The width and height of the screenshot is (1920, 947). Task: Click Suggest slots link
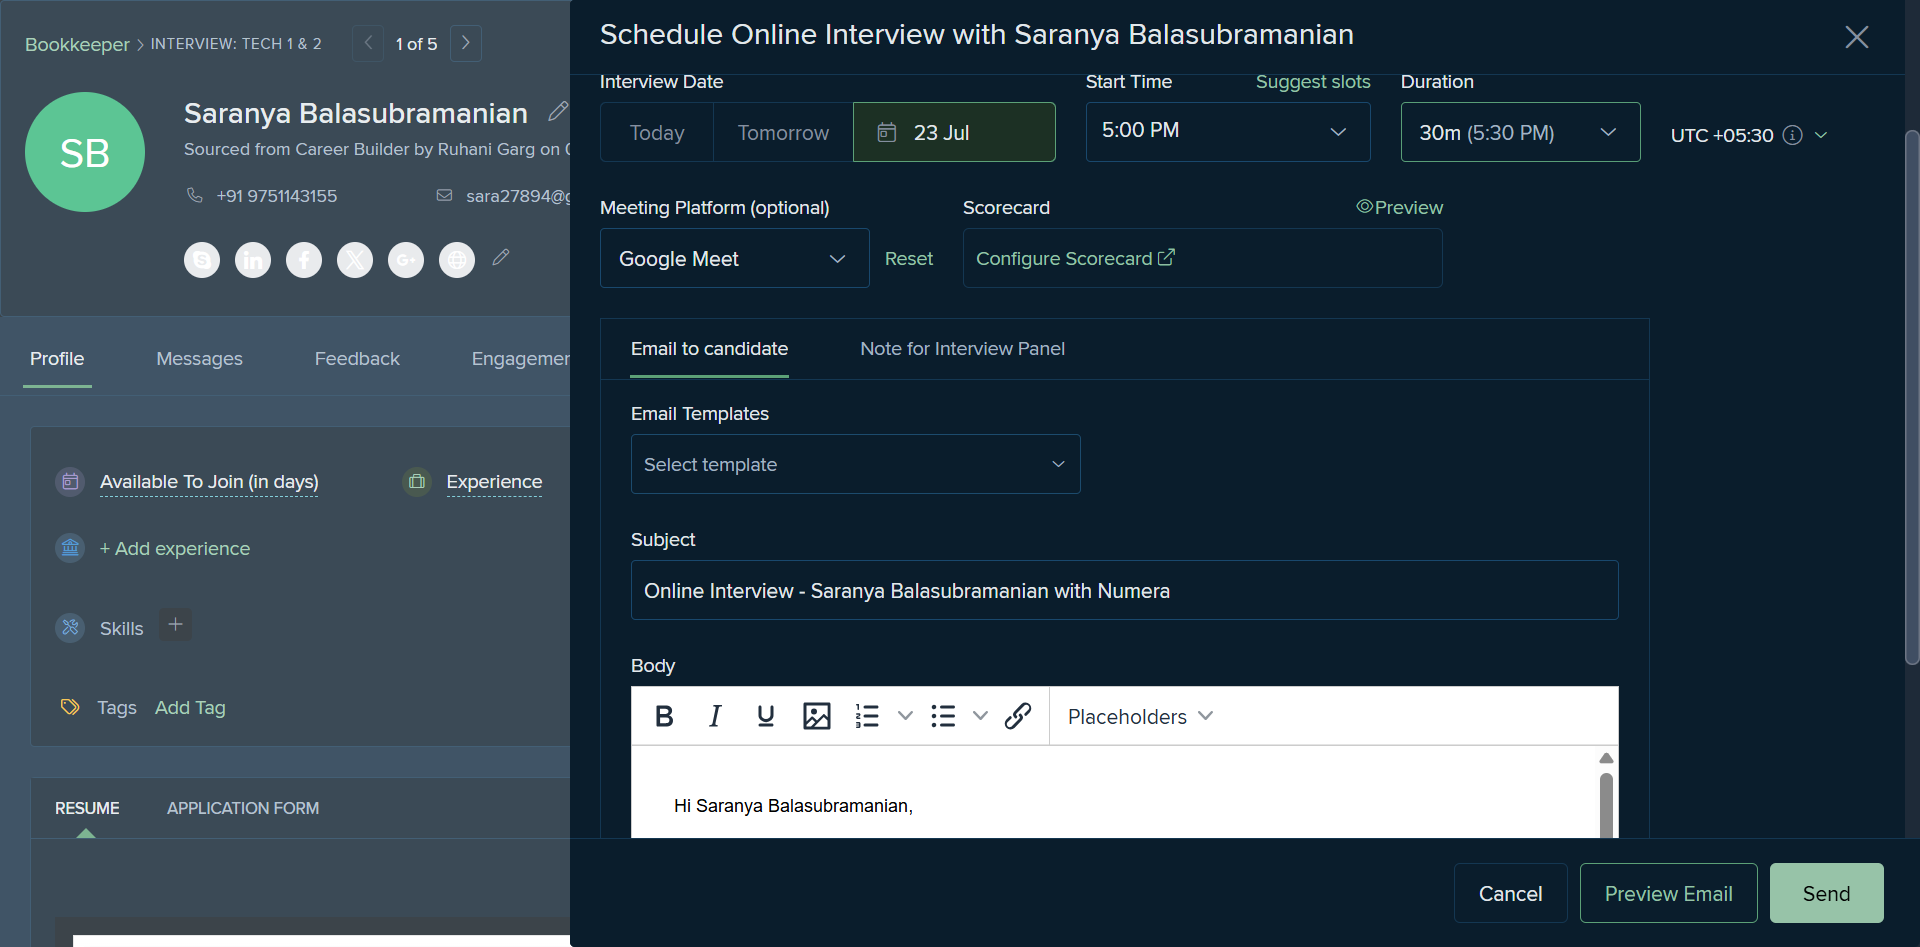pyautogui.click(x=1313, y=82)
